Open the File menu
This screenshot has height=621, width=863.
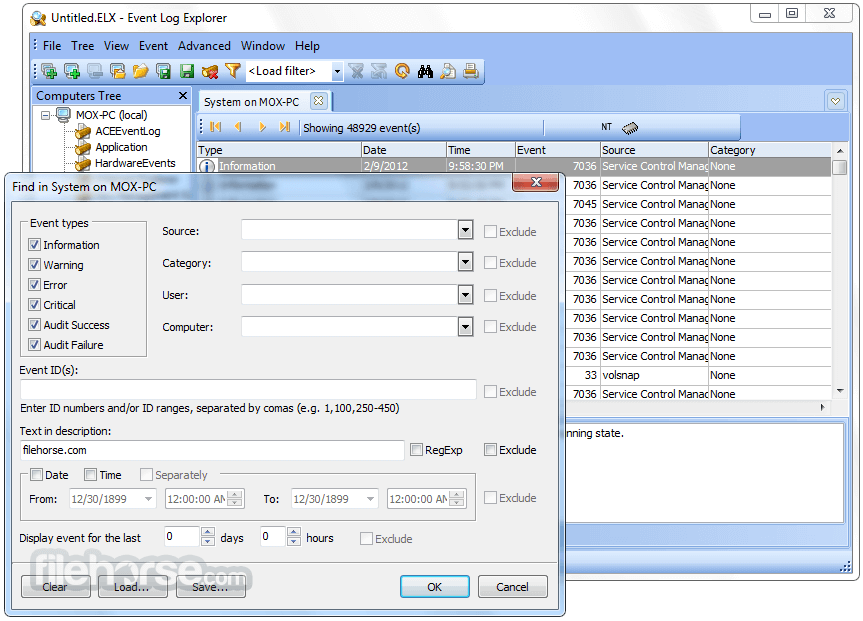point(52,46)
